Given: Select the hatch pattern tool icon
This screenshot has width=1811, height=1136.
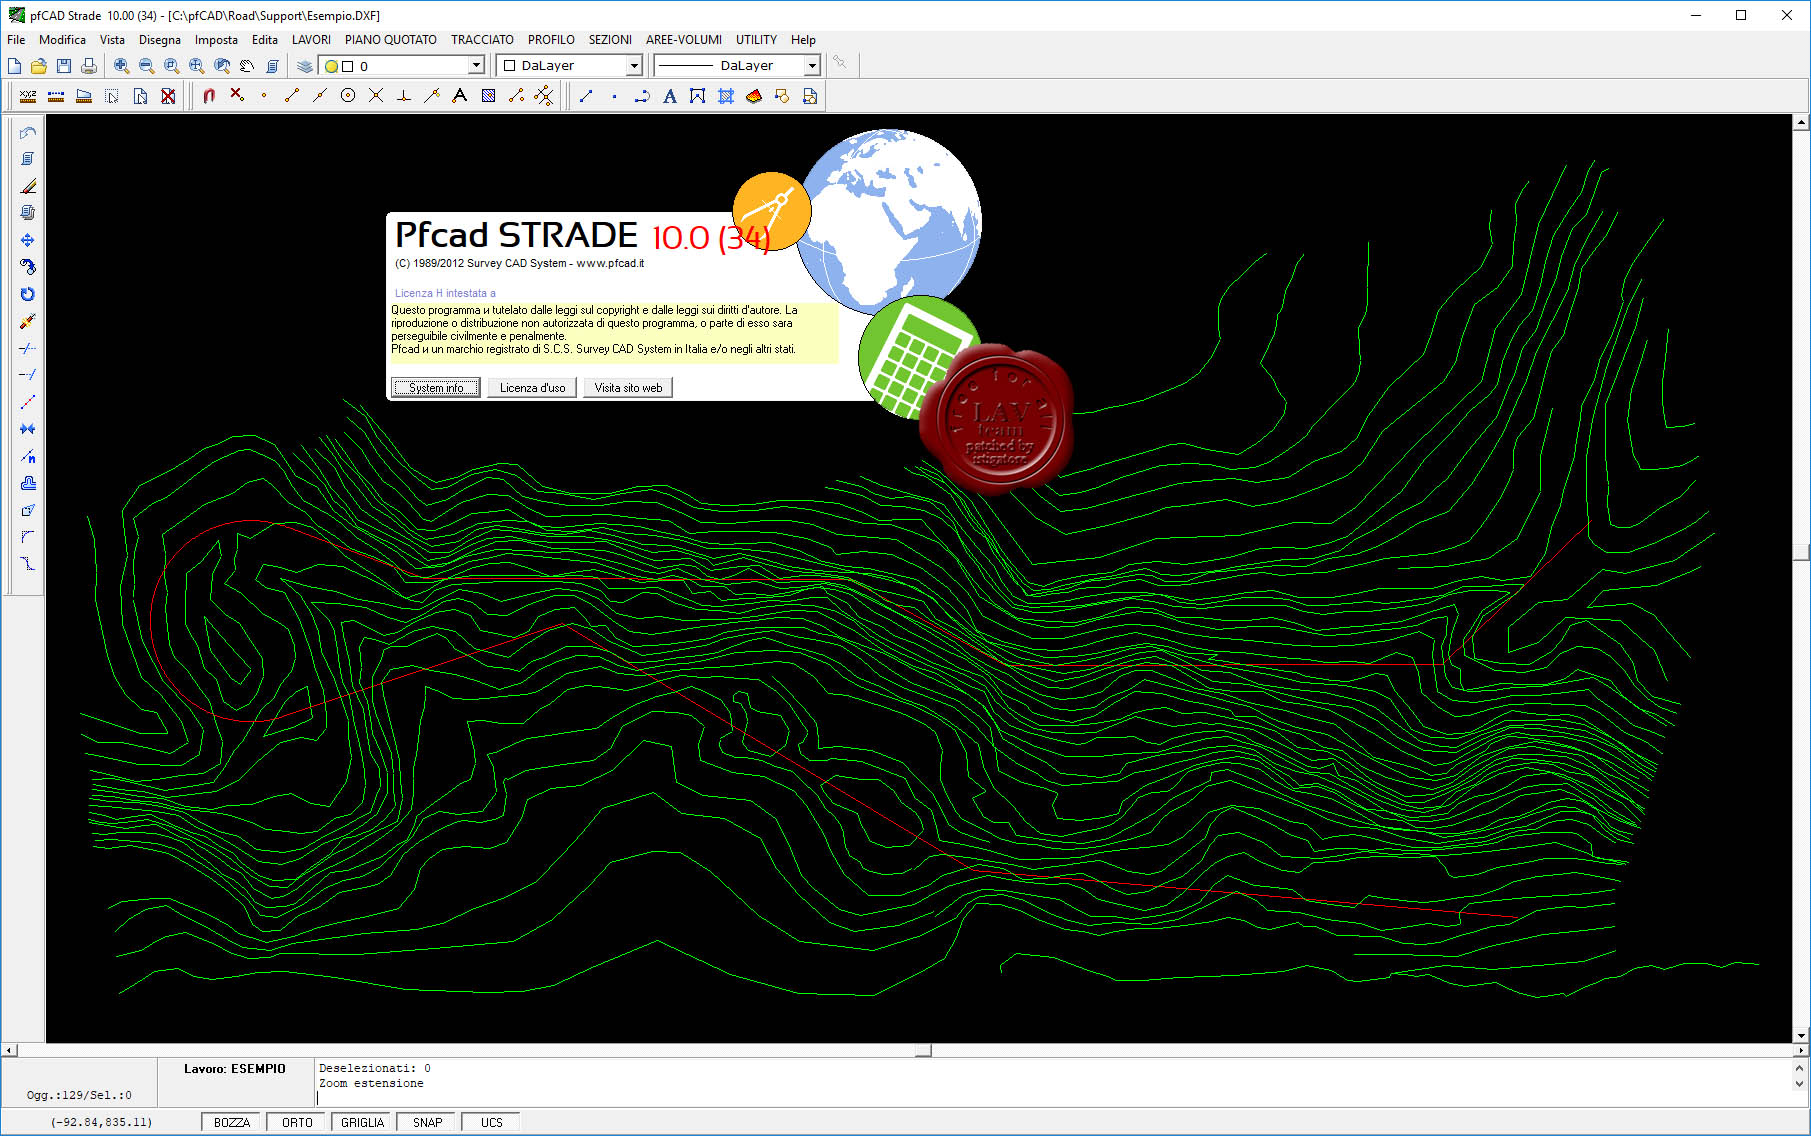Looking at the screenshot, I should coord(726,96).
